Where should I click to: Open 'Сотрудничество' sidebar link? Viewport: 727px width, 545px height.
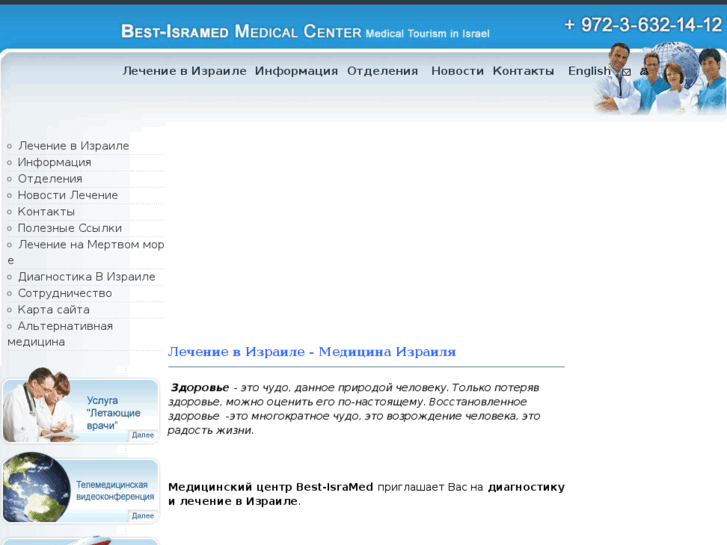pos(64,293)
